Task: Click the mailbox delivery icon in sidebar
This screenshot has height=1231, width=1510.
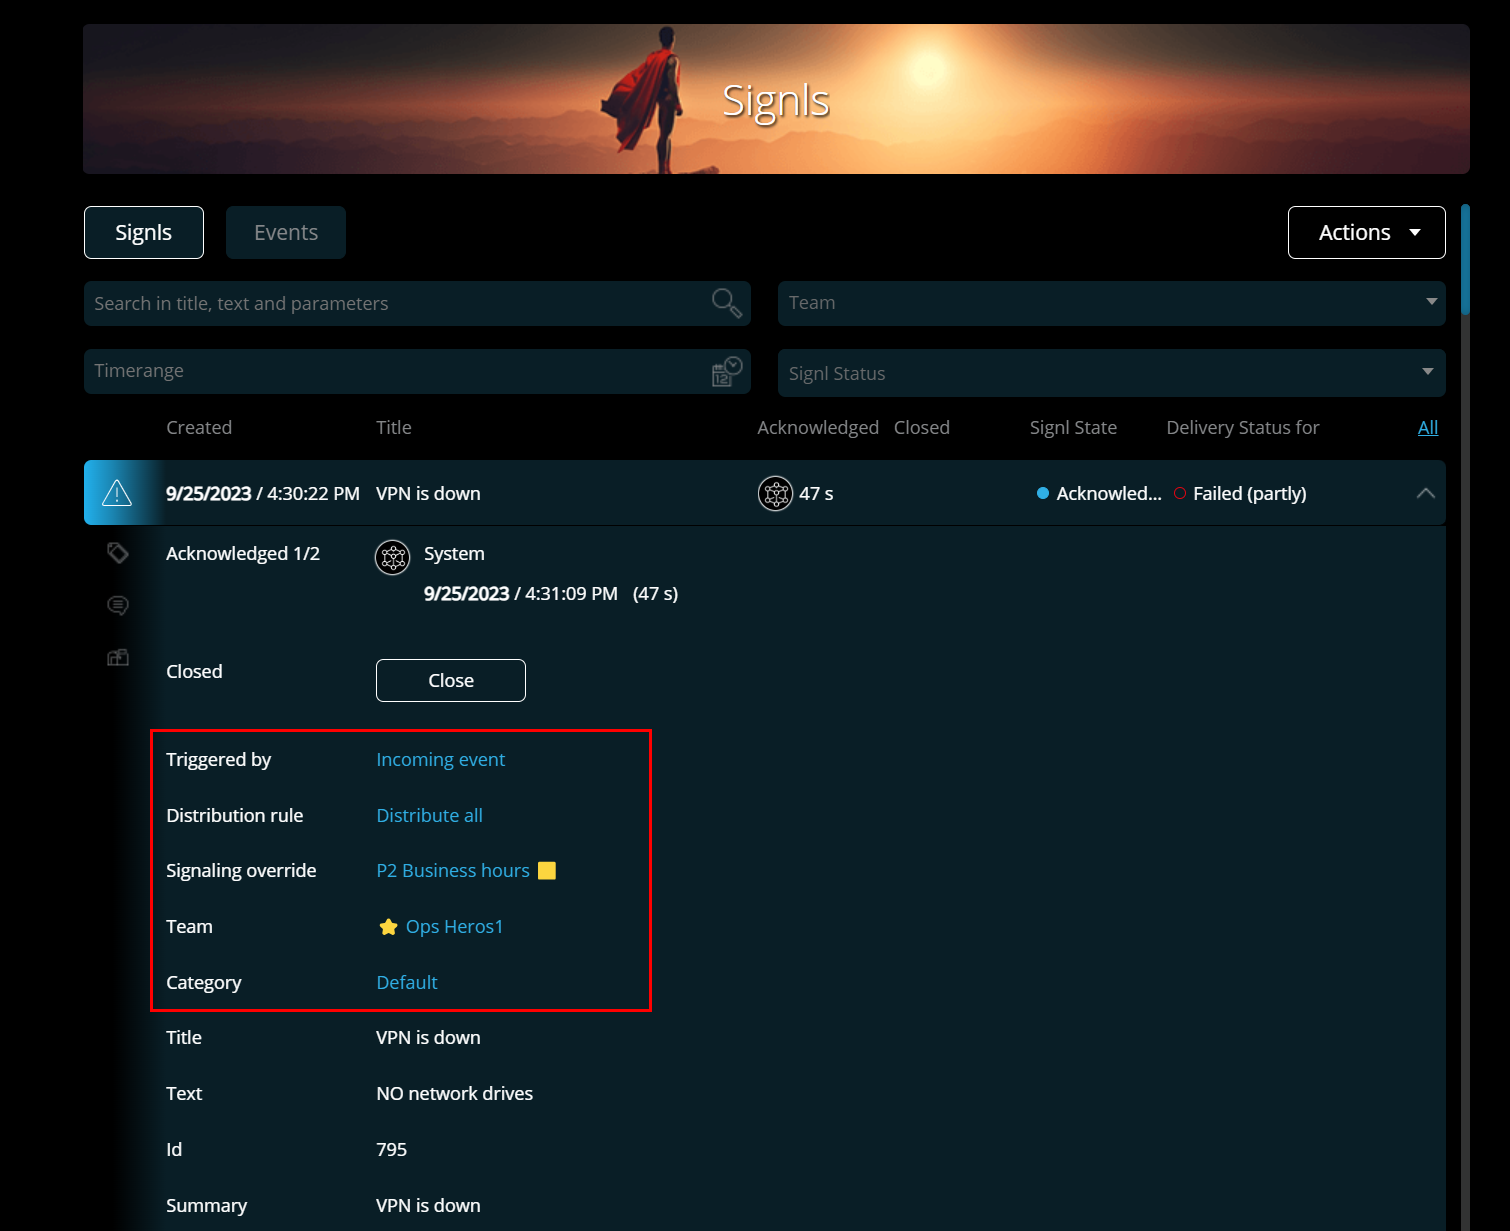Action: pos(118,657)
